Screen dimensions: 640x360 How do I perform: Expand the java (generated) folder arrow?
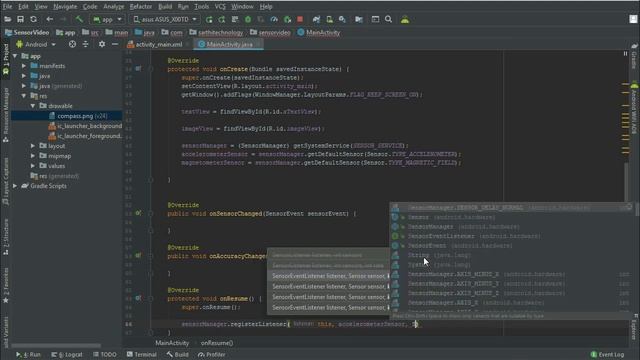[24, 86]
